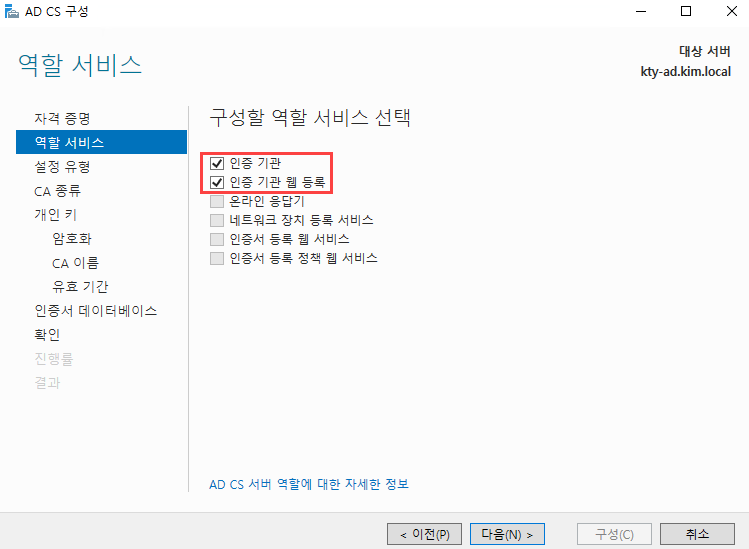Click the 역할 서비스 page title
The image size is (749, 549).
coord(80,65)
